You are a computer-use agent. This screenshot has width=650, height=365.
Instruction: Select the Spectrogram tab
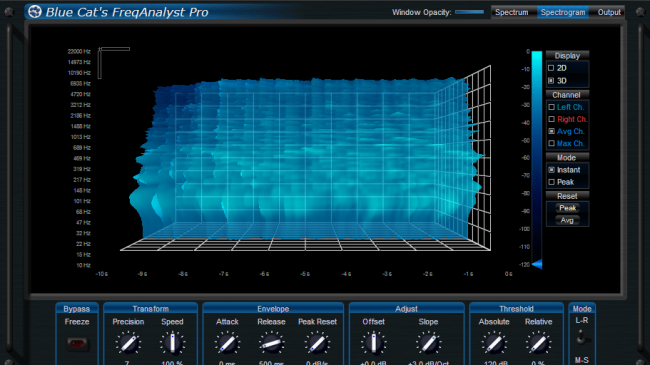click(x=563, y=12)
